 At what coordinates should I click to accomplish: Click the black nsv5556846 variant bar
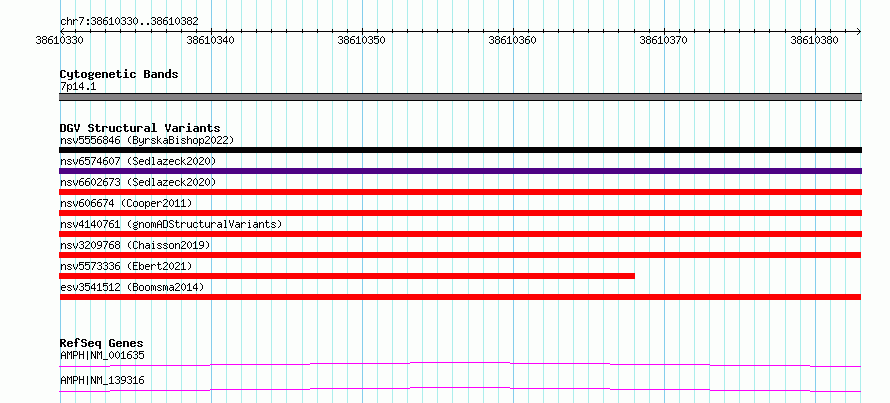point(460,150)
